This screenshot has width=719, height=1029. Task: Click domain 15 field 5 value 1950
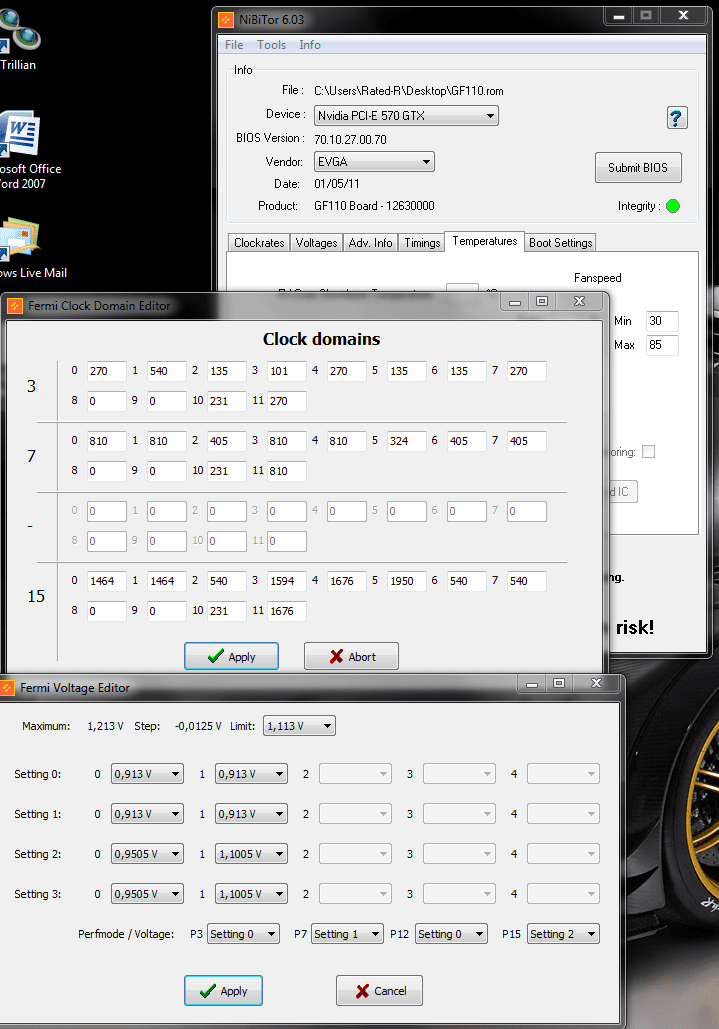click(407, 581)
